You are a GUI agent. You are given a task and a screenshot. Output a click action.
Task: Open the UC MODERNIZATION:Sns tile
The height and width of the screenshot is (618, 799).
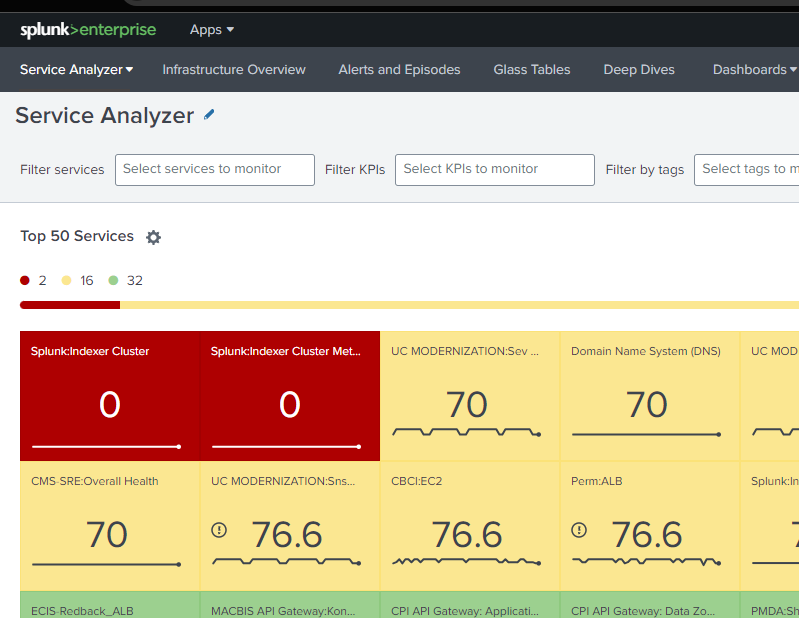tap(290, 526)
